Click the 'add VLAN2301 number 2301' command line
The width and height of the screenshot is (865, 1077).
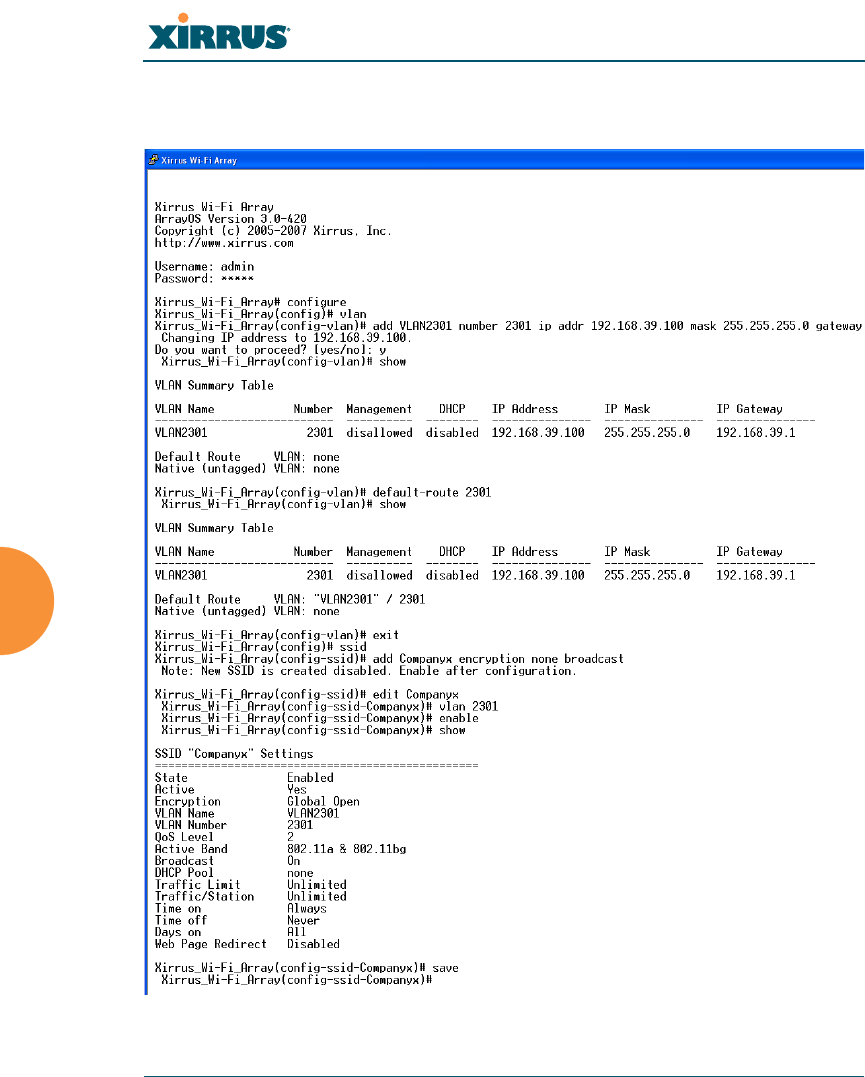click(508, 326)
